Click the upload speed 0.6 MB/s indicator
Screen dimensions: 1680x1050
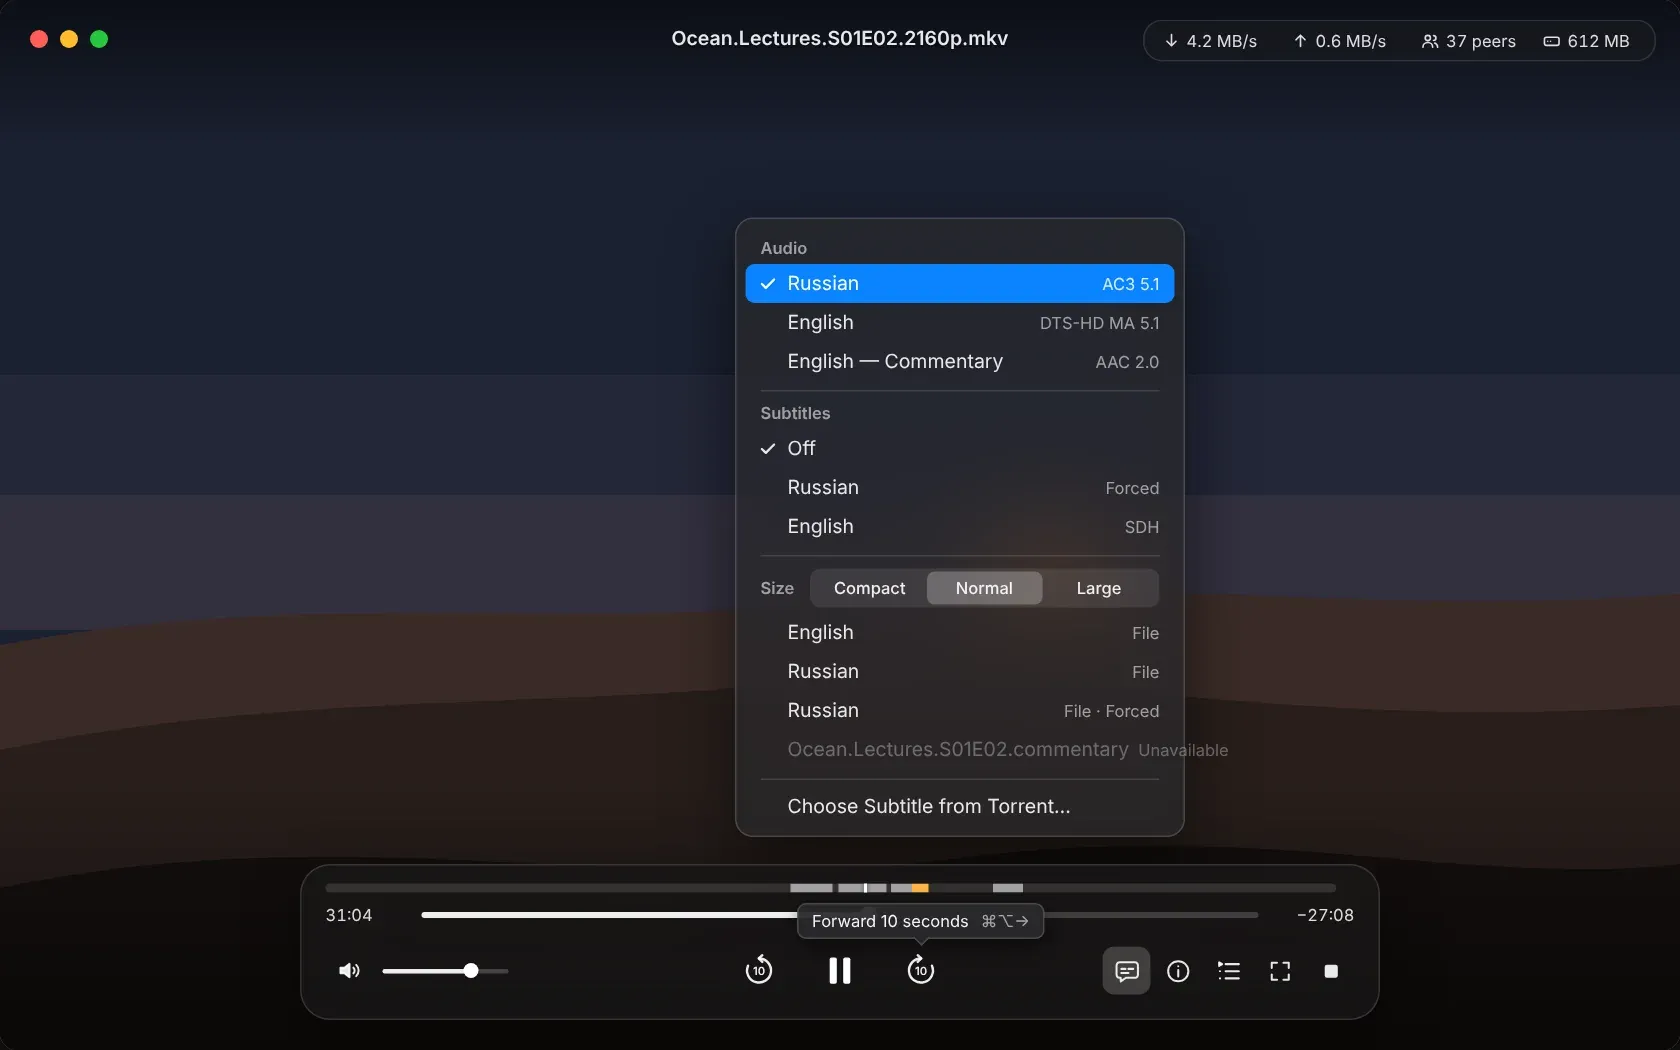pos(1339,41)
